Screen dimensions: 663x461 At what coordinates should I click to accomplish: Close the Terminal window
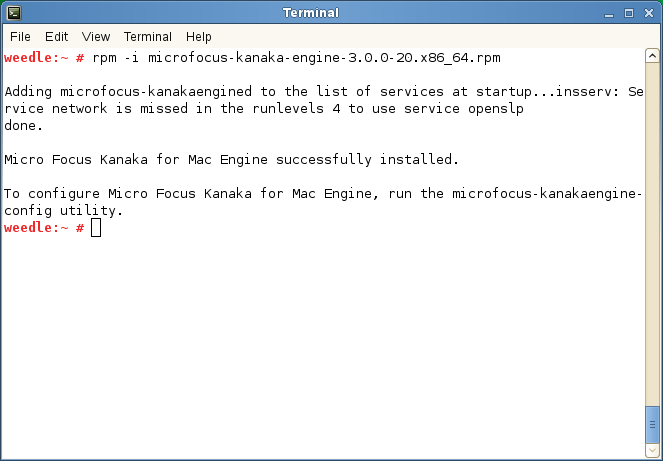[649, 14]
